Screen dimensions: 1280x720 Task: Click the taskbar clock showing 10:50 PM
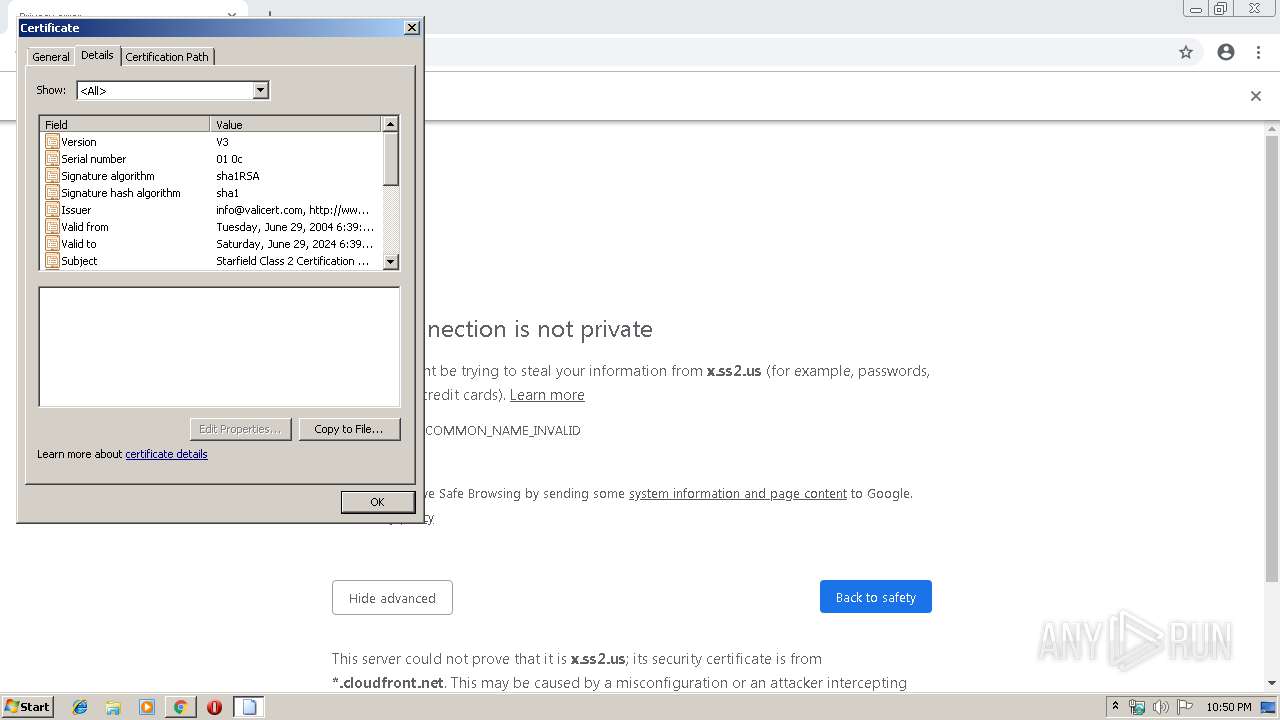[x=1229, y=707]
